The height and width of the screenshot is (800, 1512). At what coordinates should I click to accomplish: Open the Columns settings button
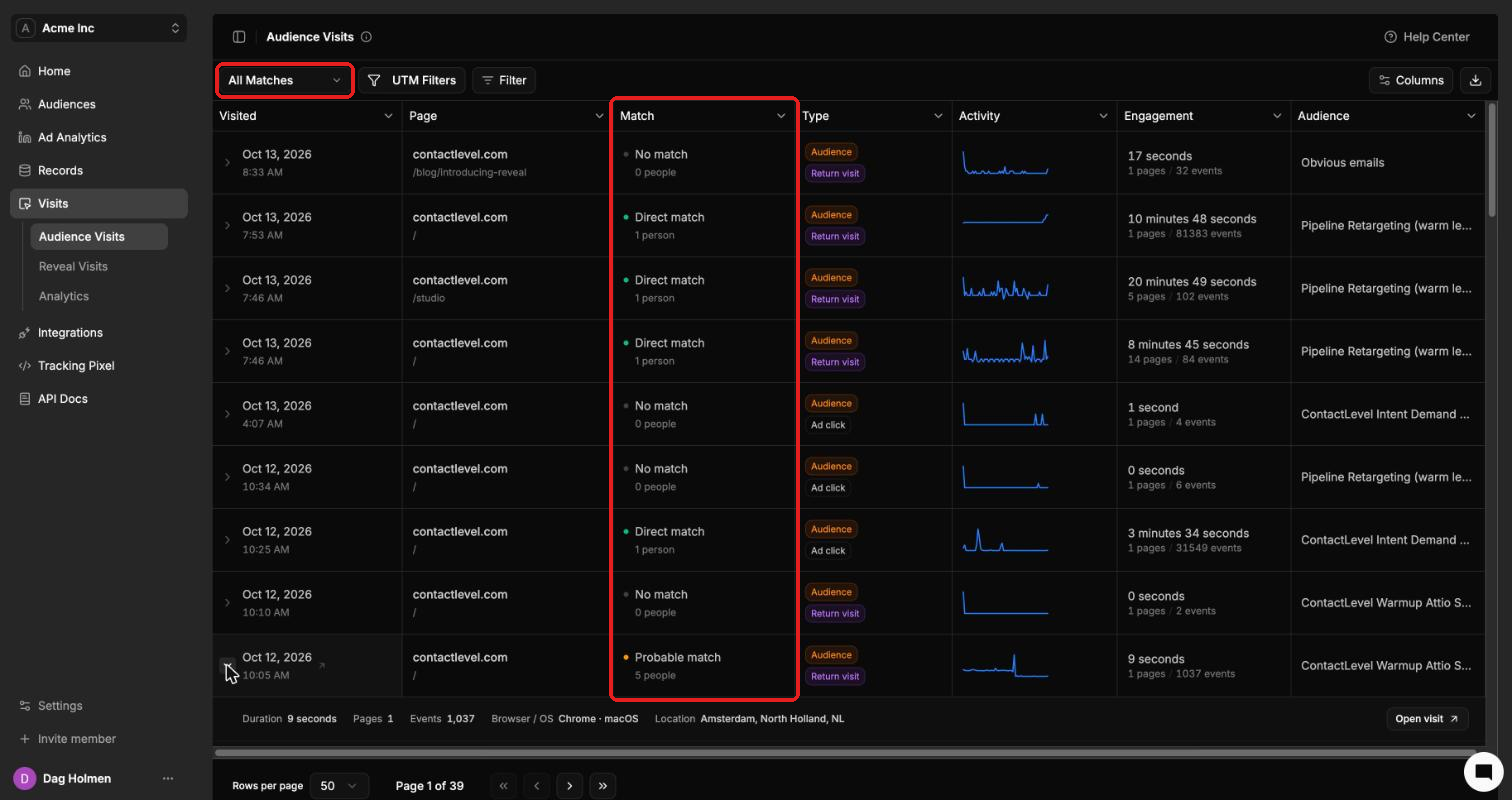pos(1412,80)
